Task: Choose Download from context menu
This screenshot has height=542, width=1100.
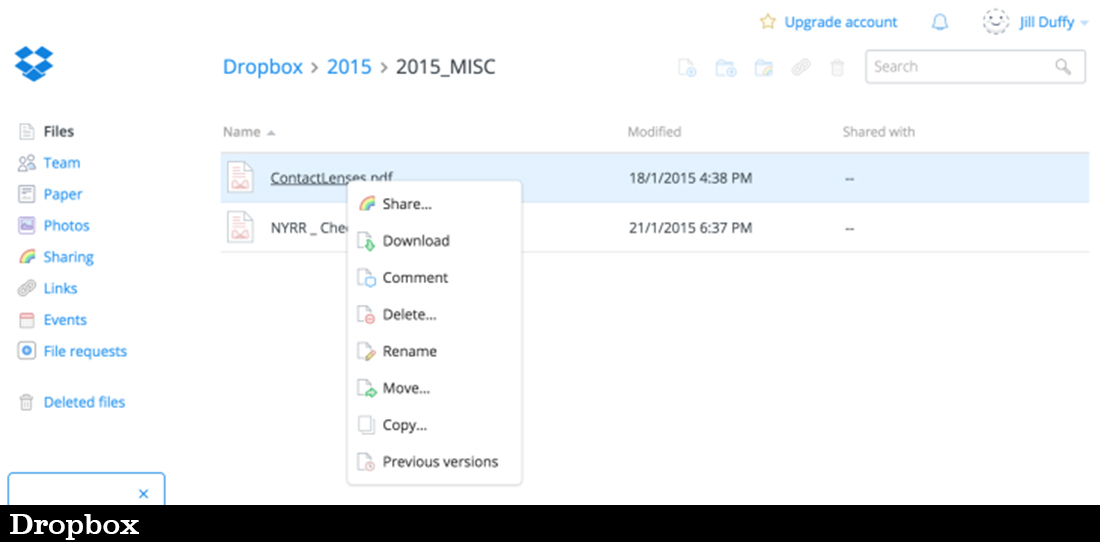Action: coord(434,241)
